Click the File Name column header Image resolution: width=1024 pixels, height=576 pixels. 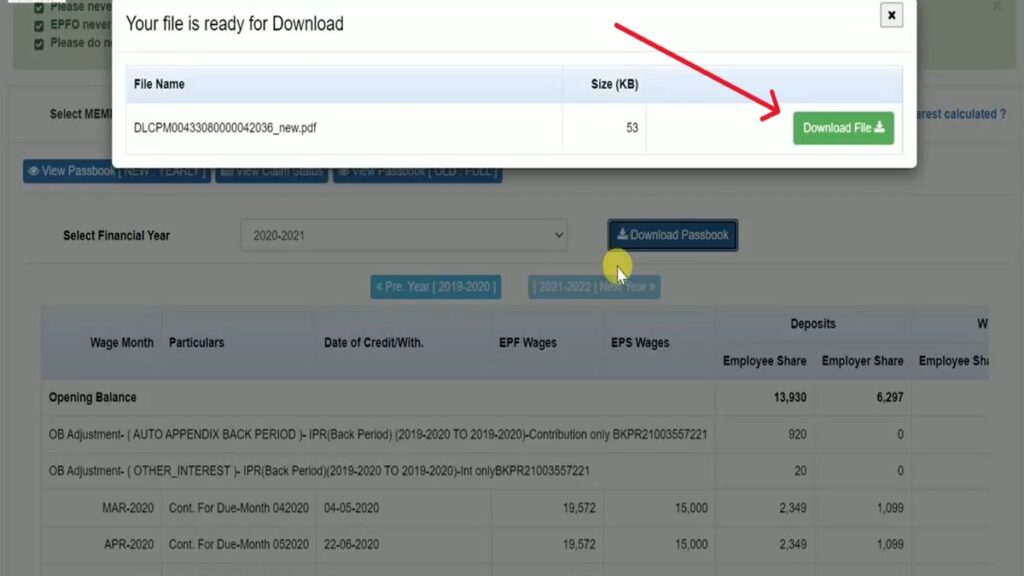coord(159,84)
